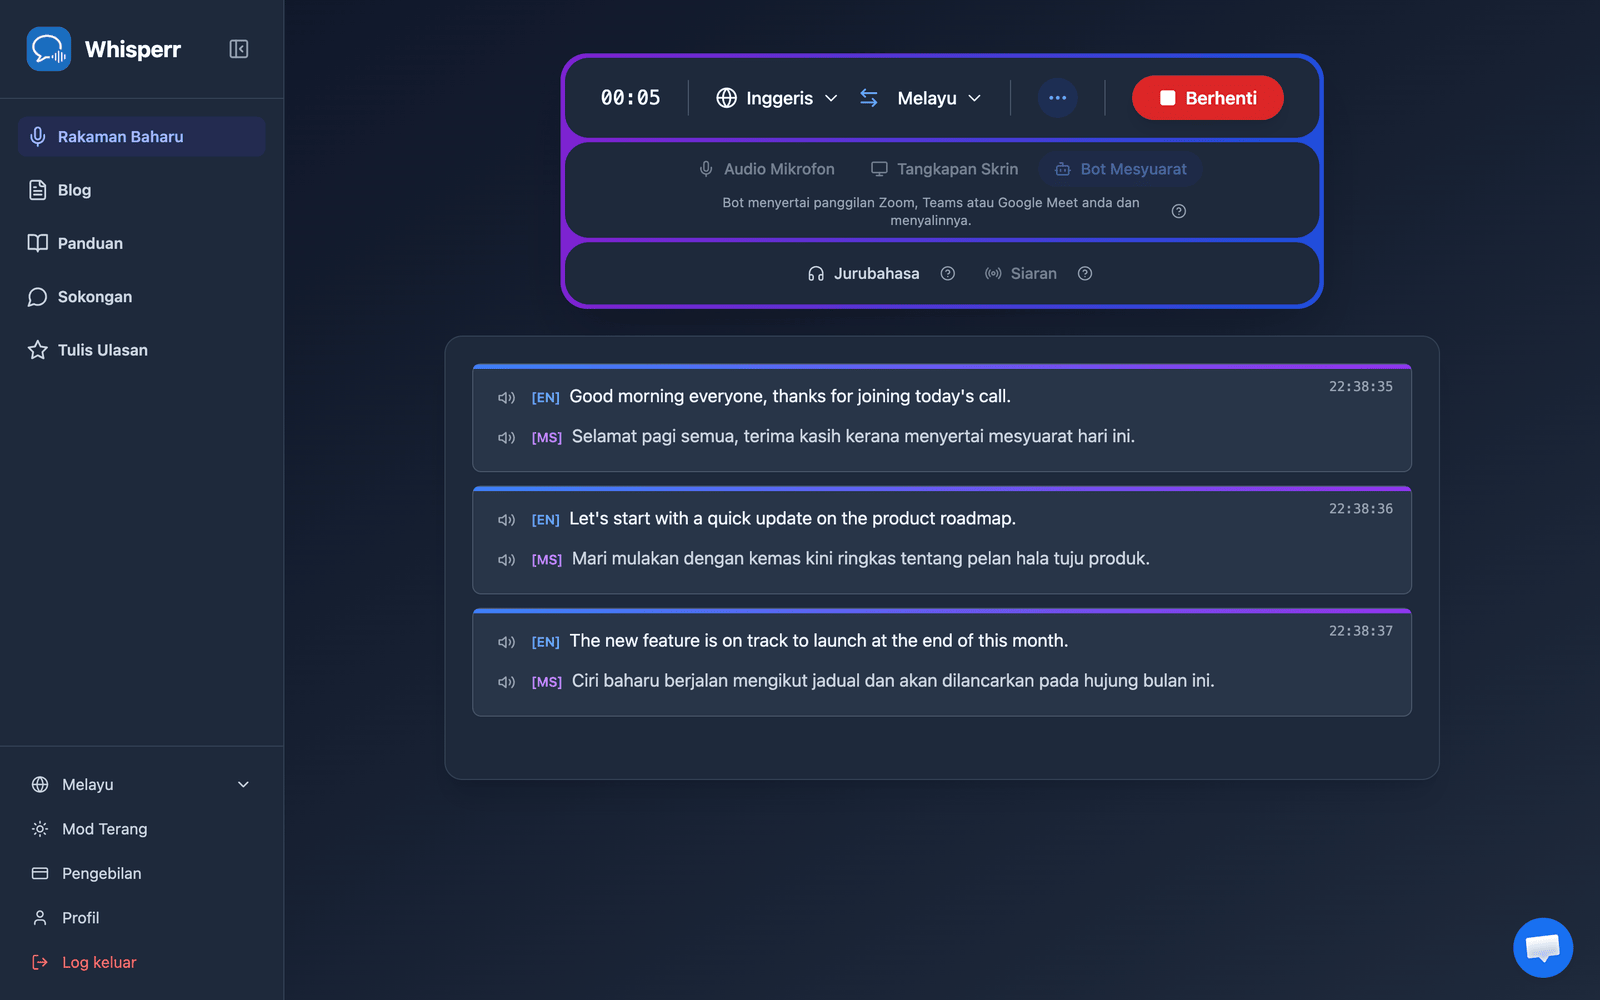
Task: Play audio for "Good morning everyone" line
Action: click(507, 398)
